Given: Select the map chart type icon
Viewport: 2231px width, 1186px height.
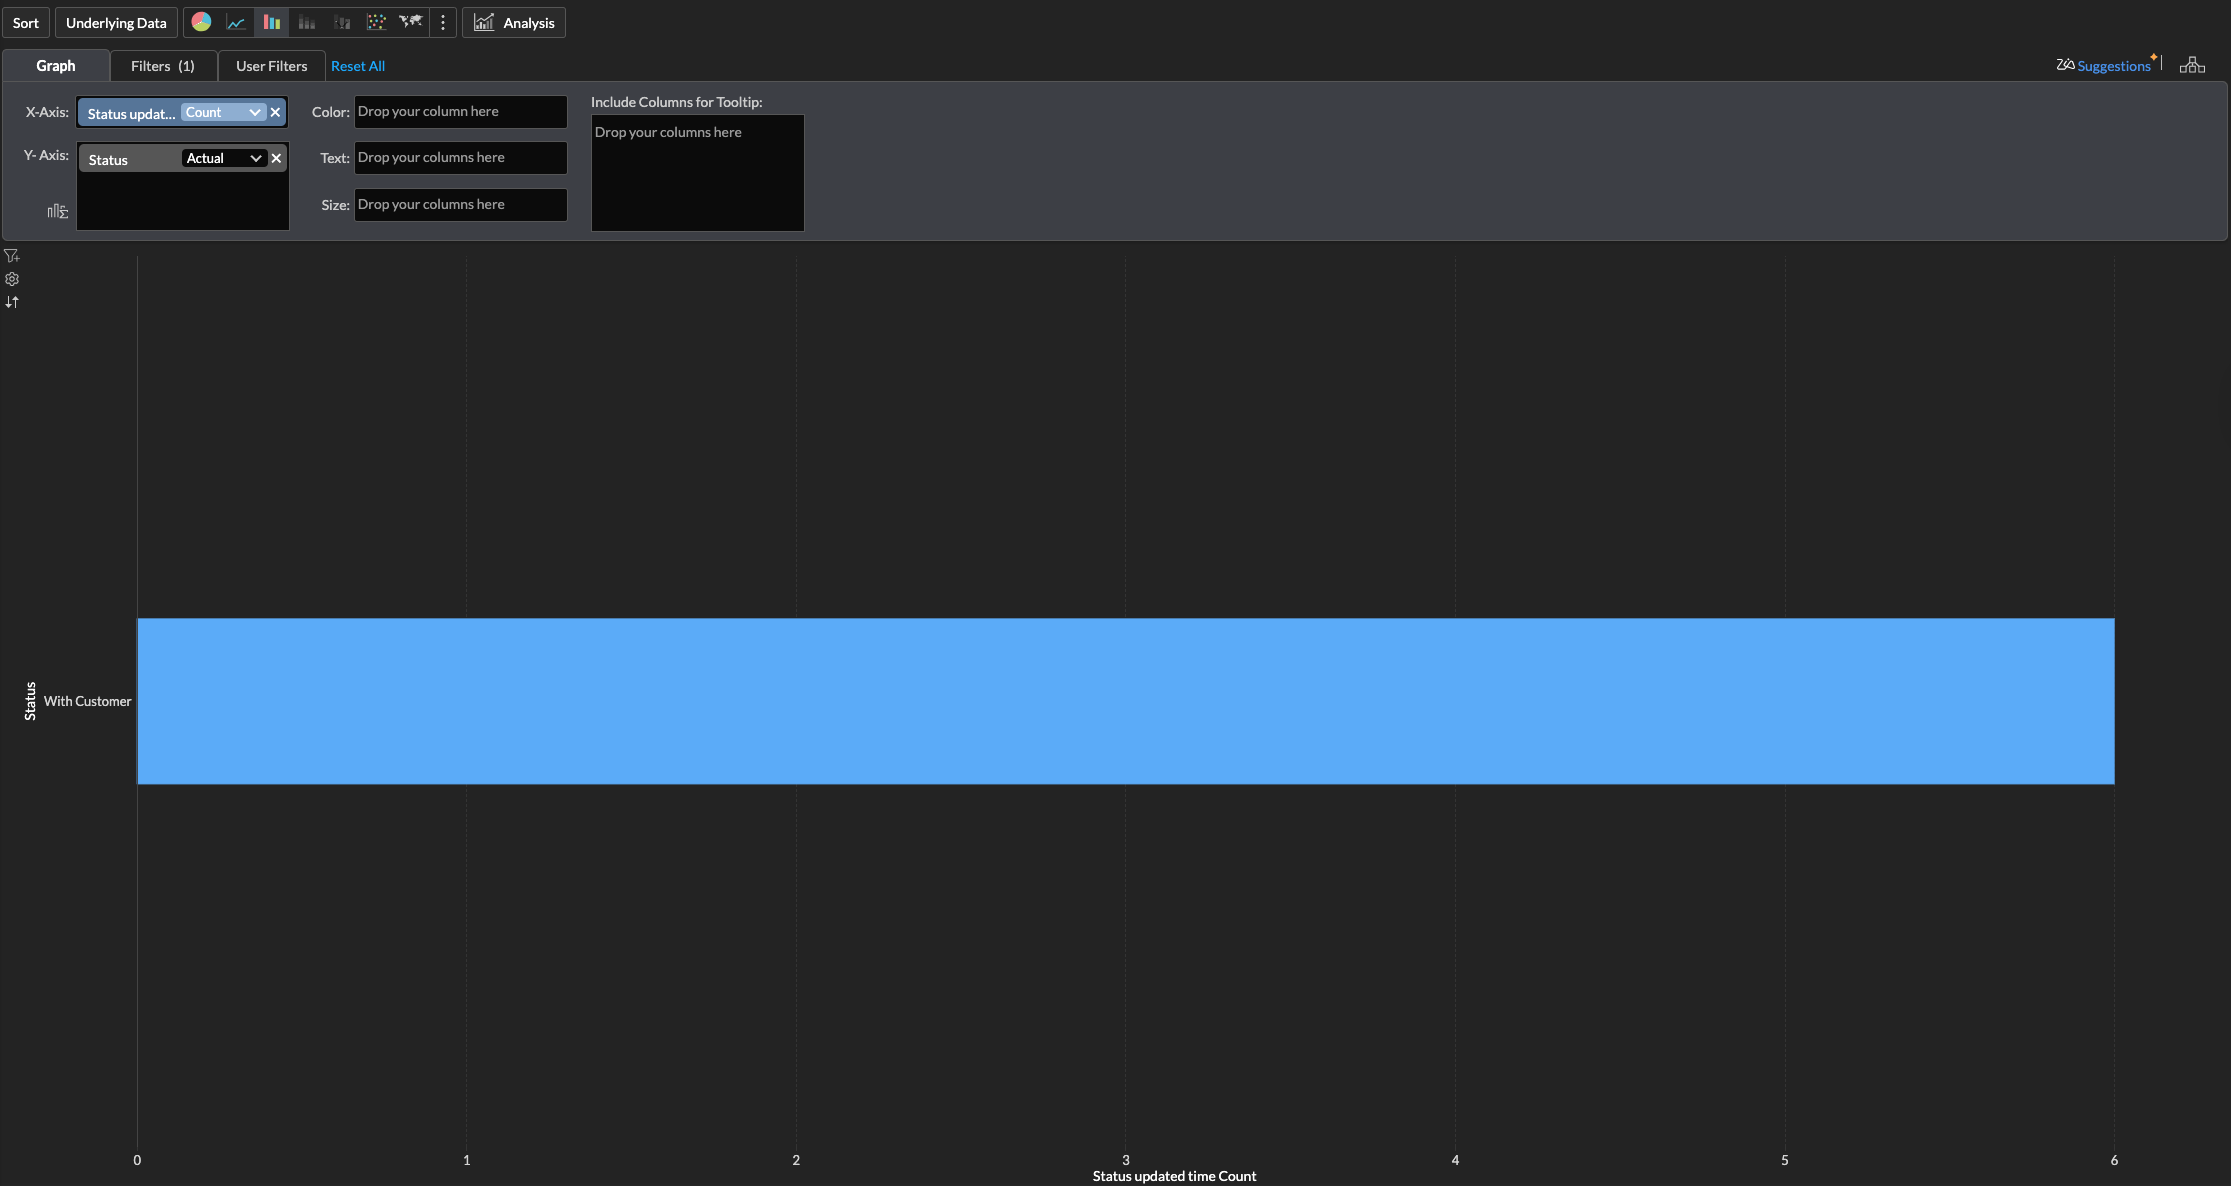Looking at the screenshot, I should 410,22.
